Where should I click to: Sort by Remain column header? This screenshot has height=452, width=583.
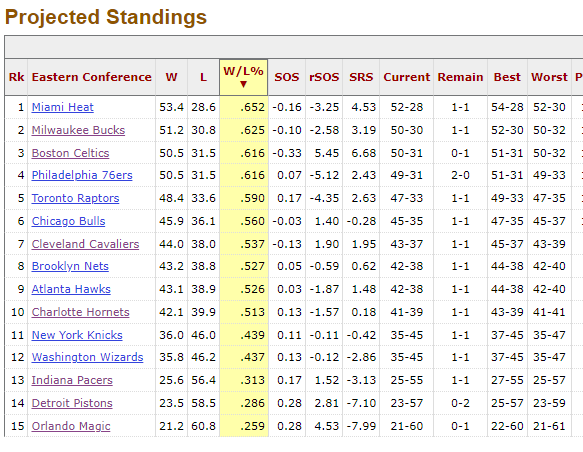(x=460, y=77)
